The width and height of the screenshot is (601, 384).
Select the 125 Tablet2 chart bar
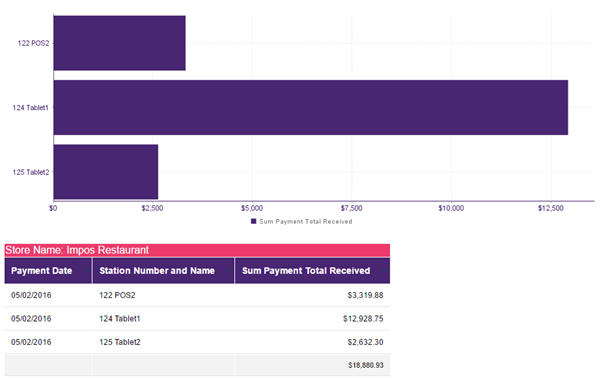106,172
